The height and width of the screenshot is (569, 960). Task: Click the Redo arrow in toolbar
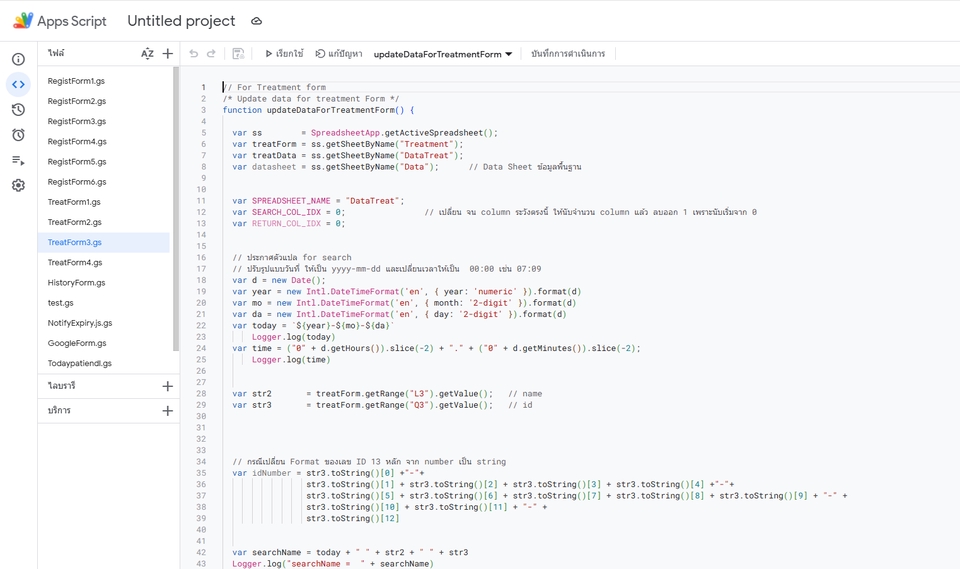[x=211, y=53]
